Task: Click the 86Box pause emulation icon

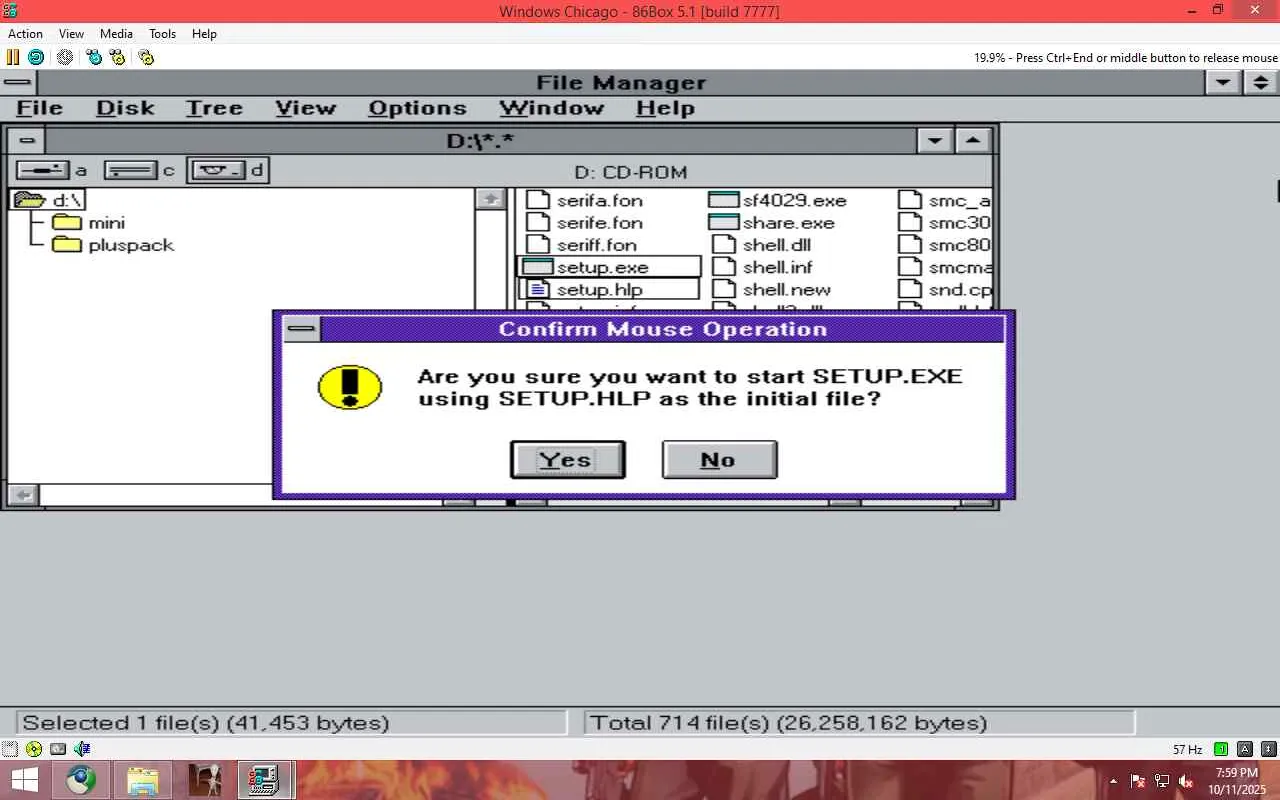Action: 13,57
